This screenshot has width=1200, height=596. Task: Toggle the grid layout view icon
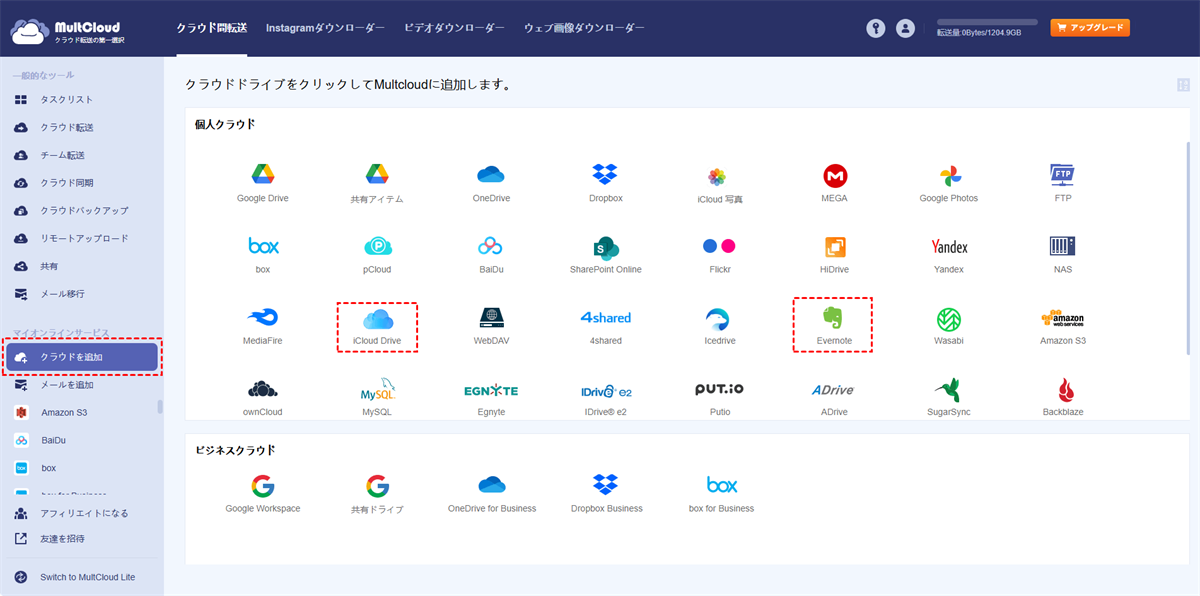(x=1184, y=85)
